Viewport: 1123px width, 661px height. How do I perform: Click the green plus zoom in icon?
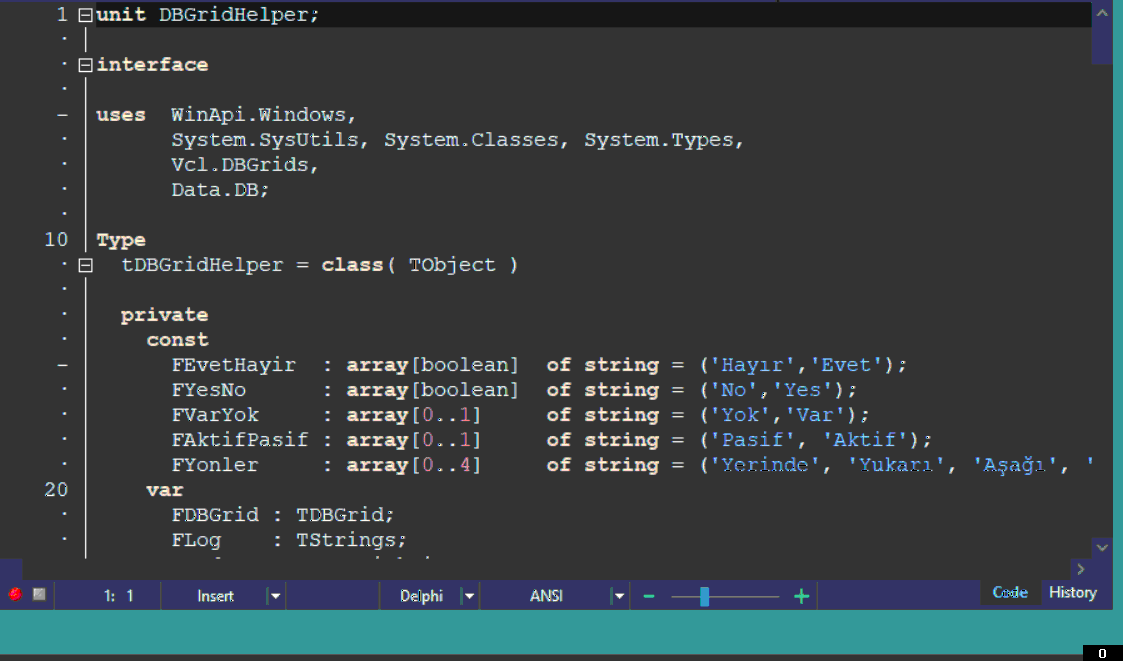click(801, 596)
